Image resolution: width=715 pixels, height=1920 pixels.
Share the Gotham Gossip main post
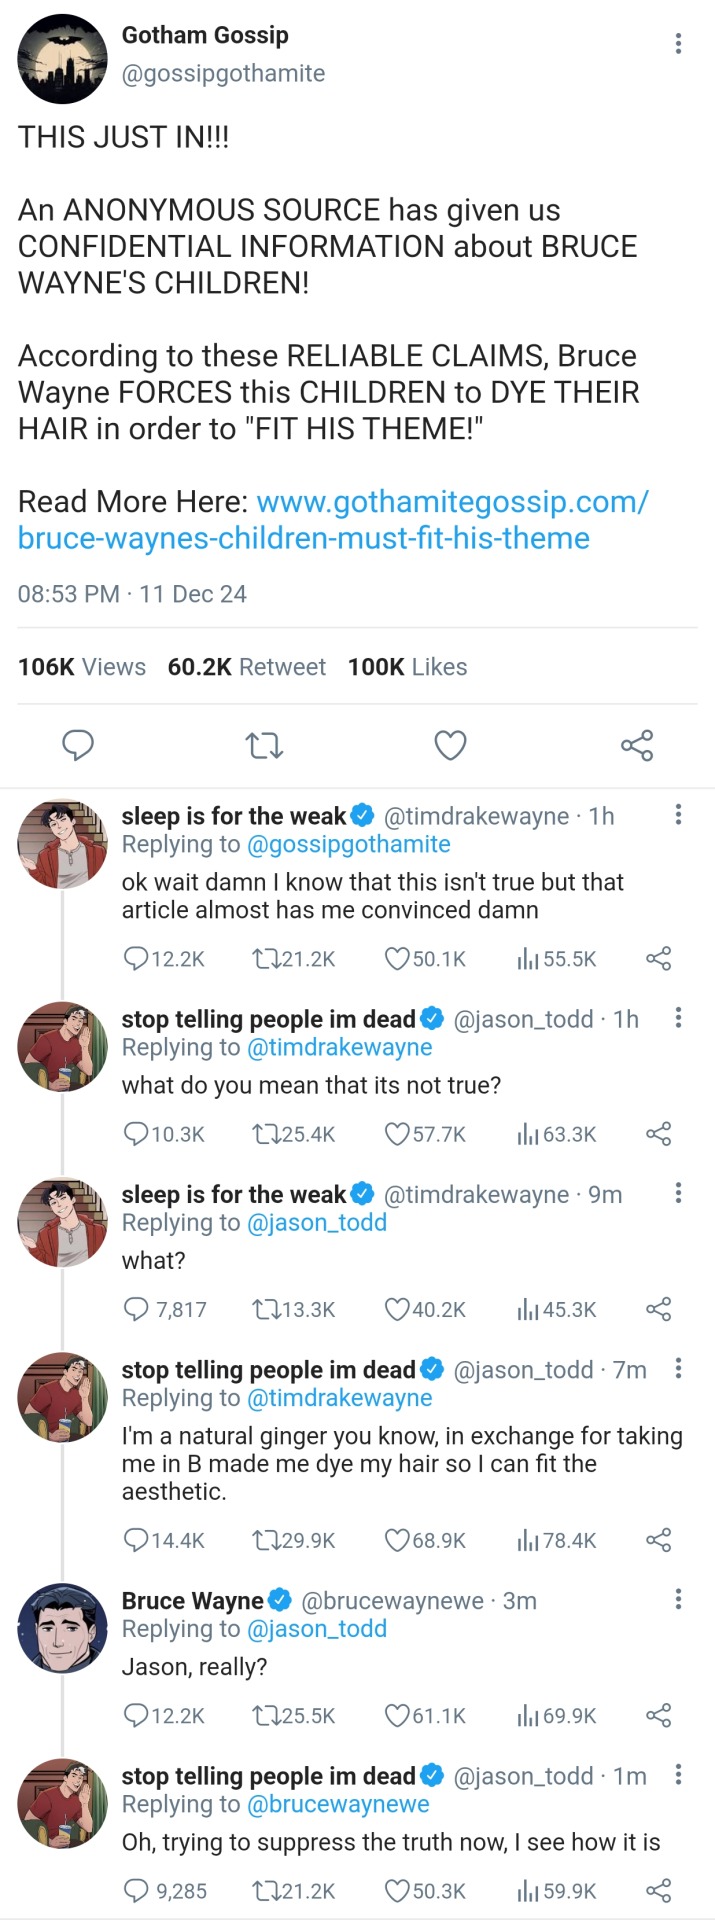[x=637, y=745]
